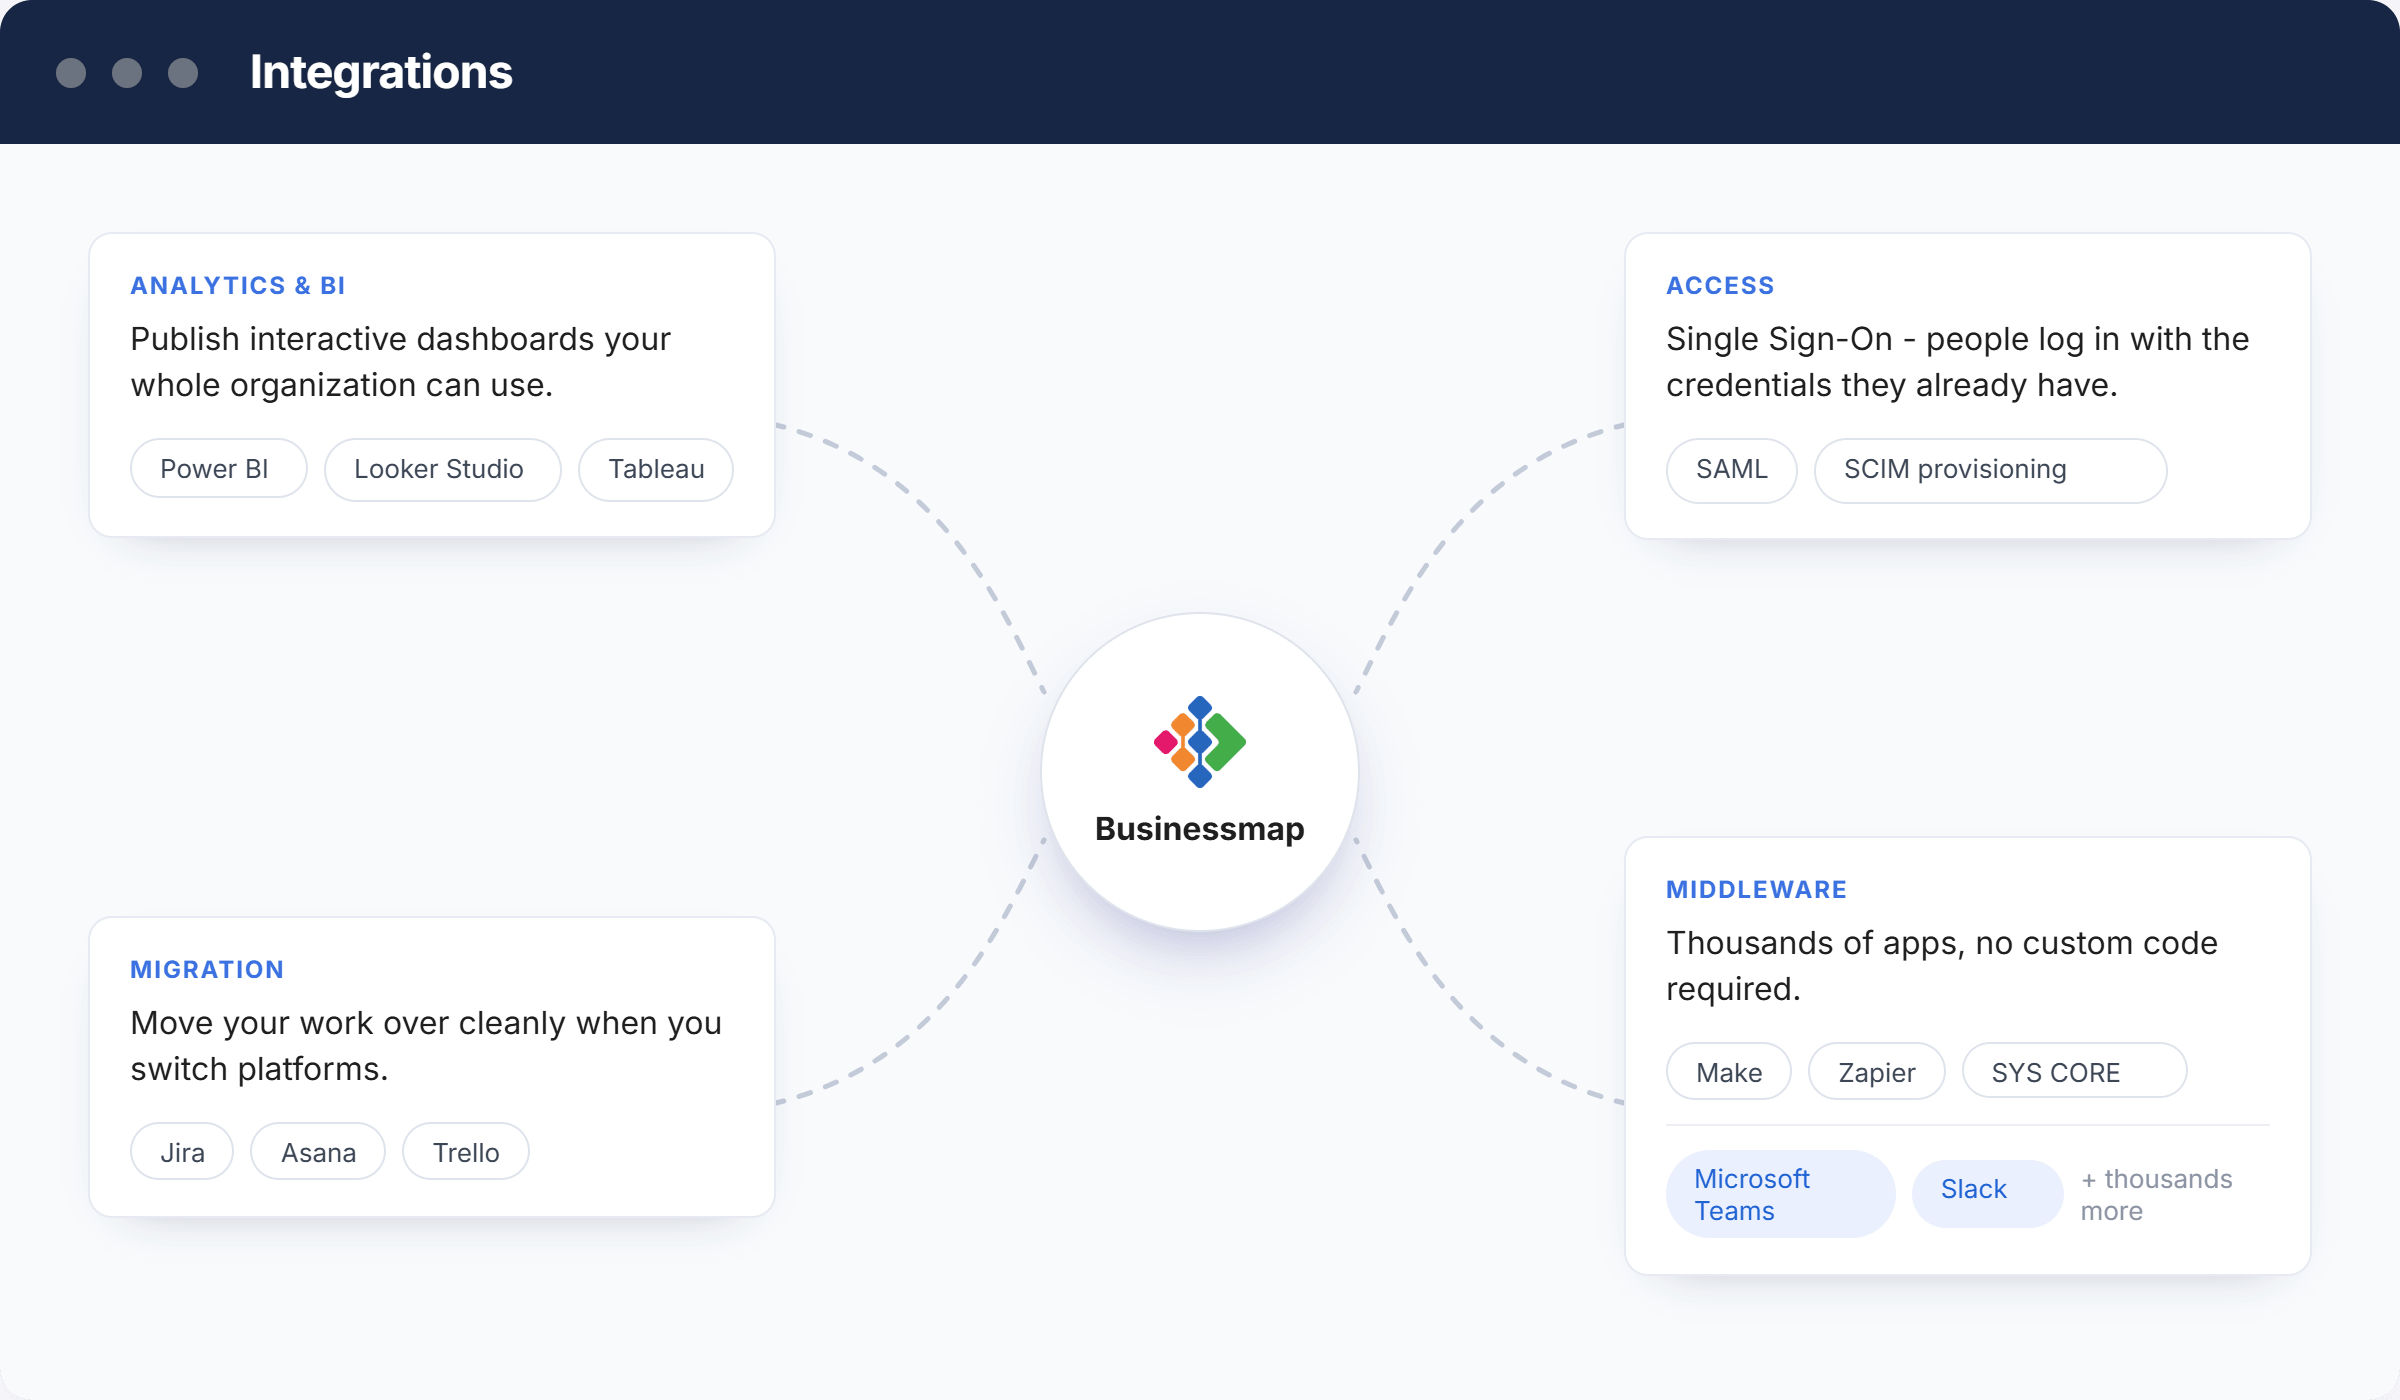Click the ACCESS card heading
Viewport: 2400px width, 1400px height.
(x=1720, y=286)
